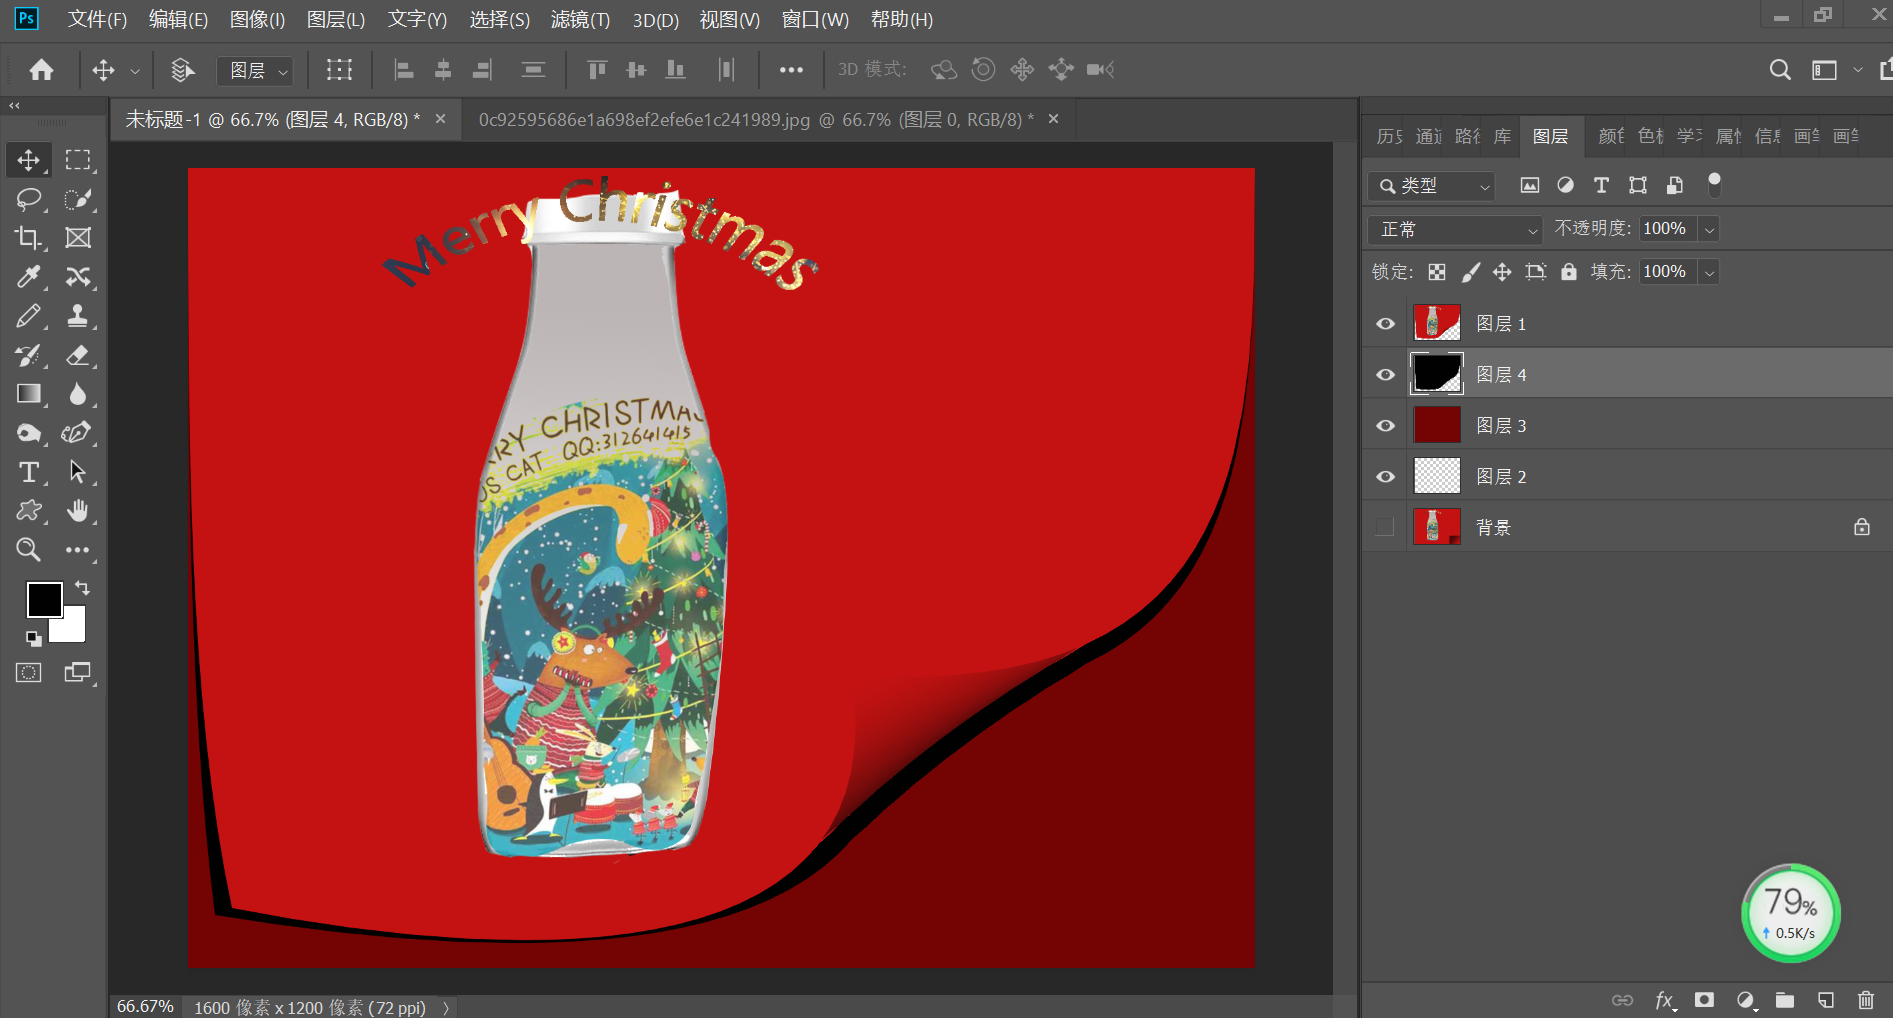Image resolution: width=1893 pixels, height=1018 pixels.
Task: Swap foreground and background colors
Action: (x=82, y=588)
